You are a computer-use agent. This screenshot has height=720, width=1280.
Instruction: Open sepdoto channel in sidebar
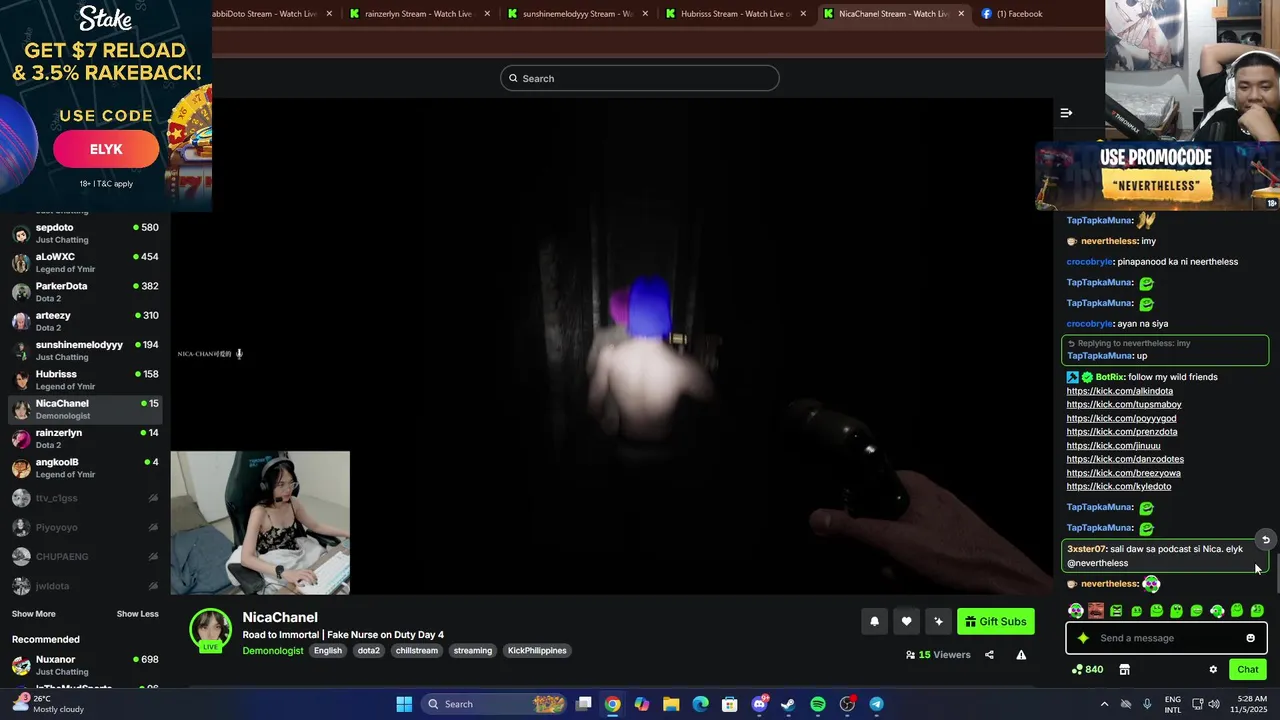click(x=85, y=233)
